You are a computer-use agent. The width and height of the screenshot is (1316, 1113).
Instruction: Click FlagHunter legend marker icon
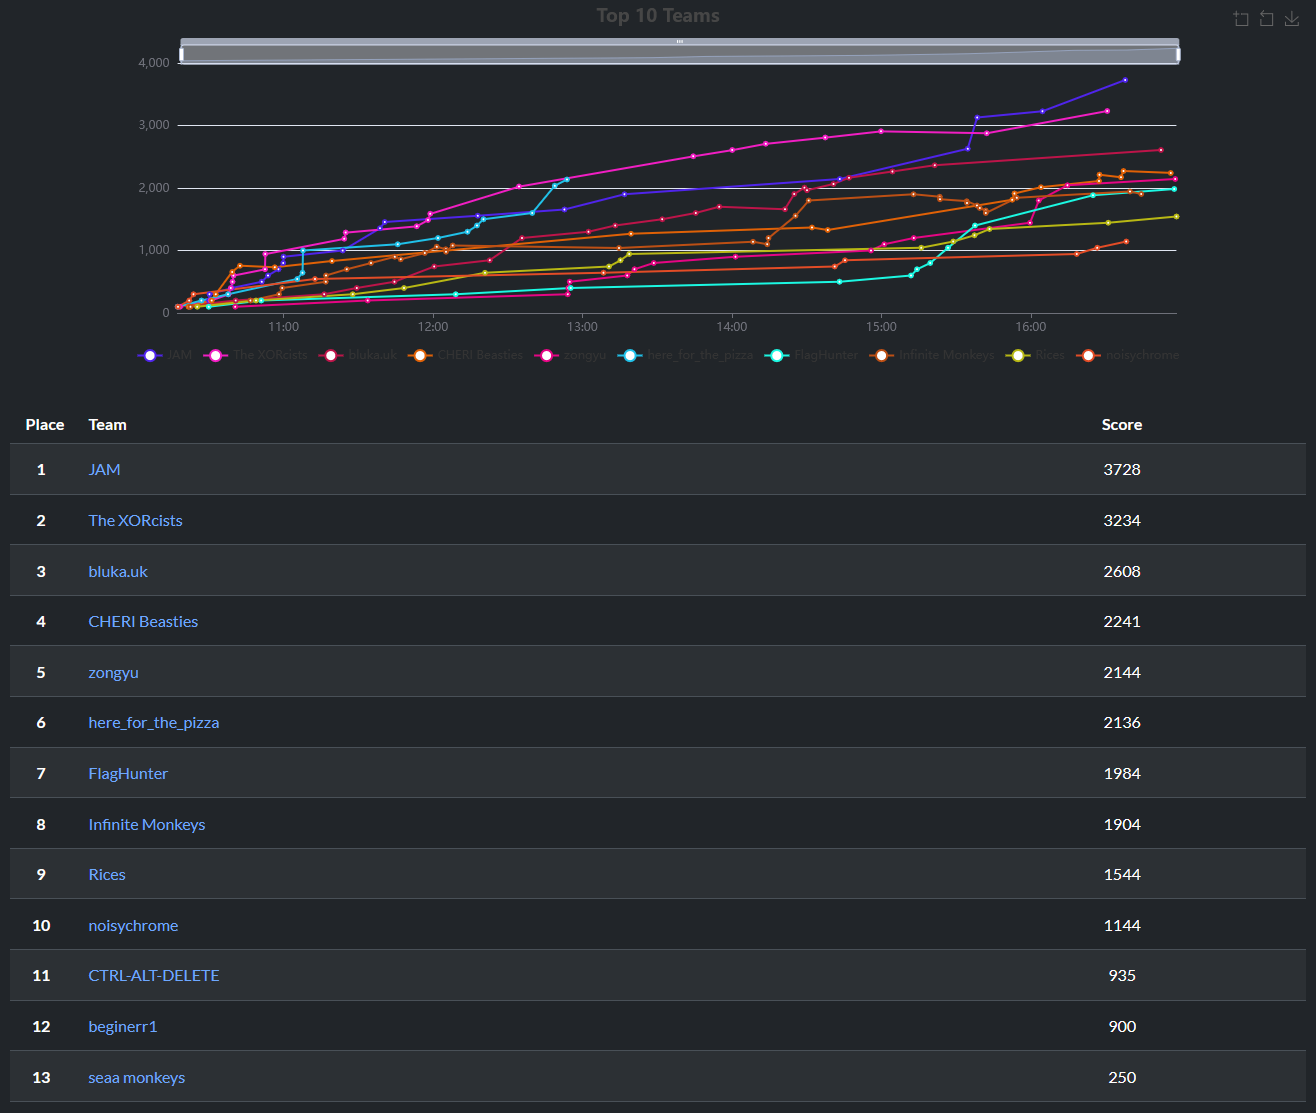point(776,355)
